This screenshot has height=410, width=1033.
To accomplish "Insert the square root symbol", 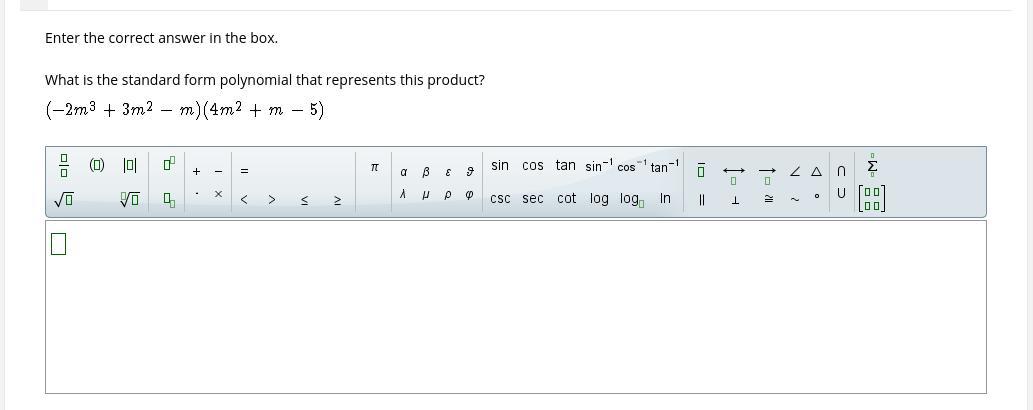I will pyautogui.click(x=64, y=200).
